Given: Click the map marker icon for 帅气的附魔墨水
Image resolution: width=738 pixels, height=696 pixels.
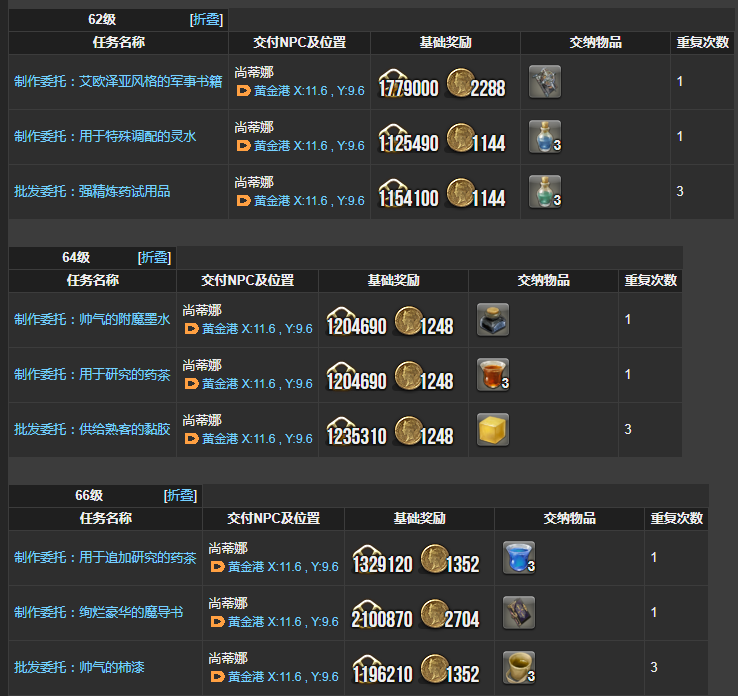Looking at the screenshot, I should (x=192, y=328).
